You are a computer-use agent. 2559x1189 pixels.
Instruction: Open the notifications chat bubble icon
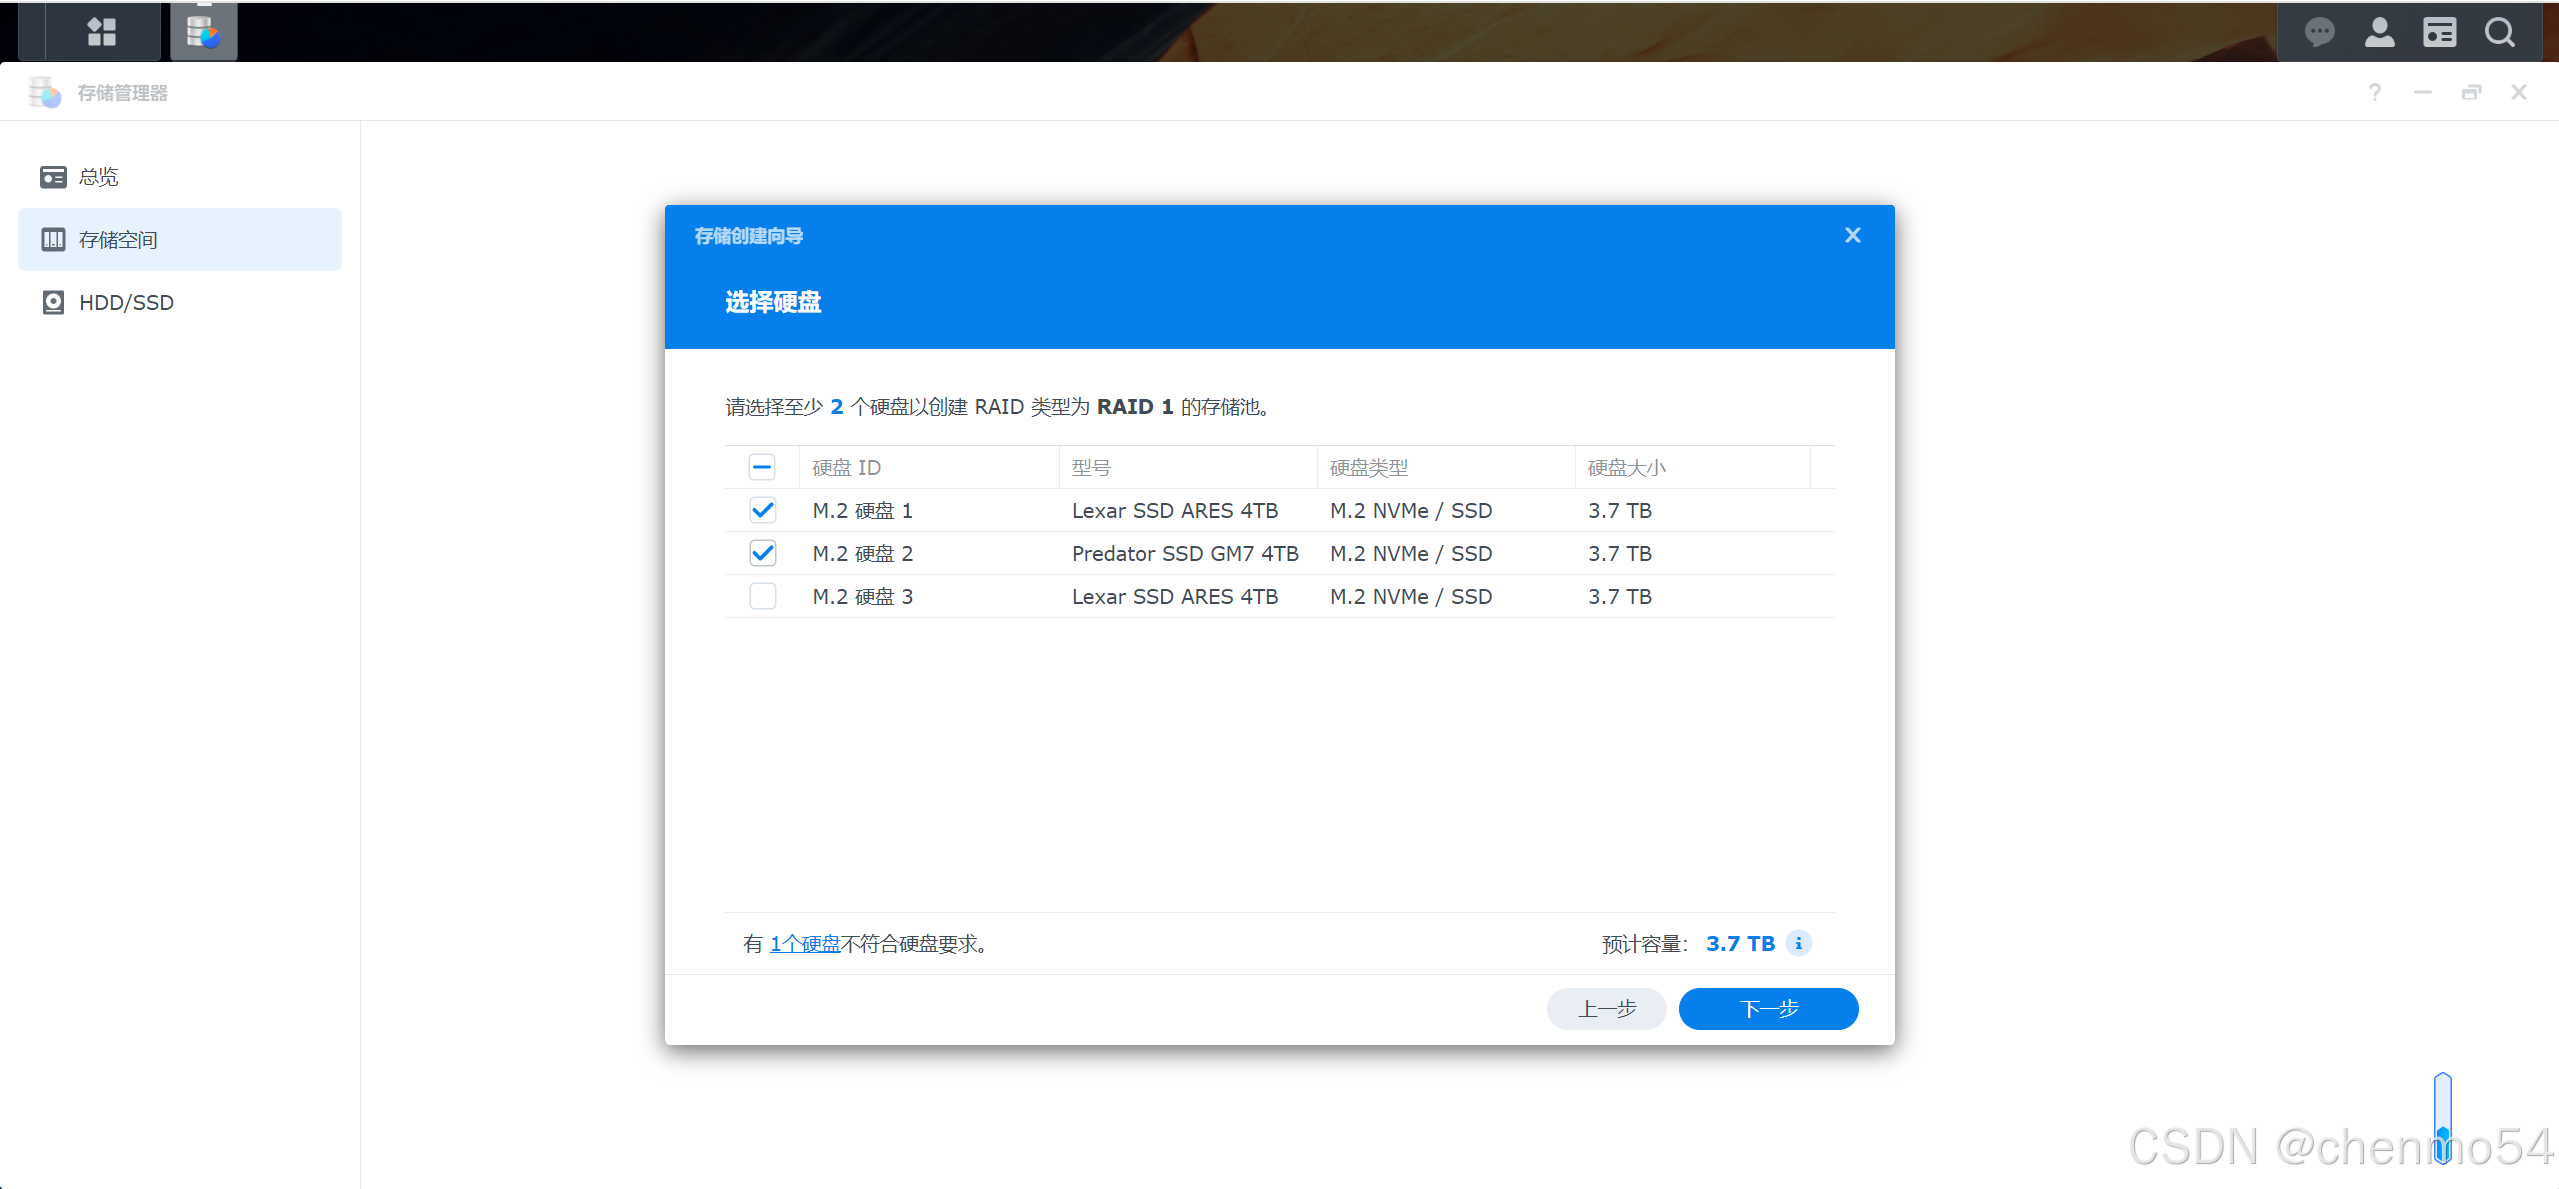coord(2319,32)
